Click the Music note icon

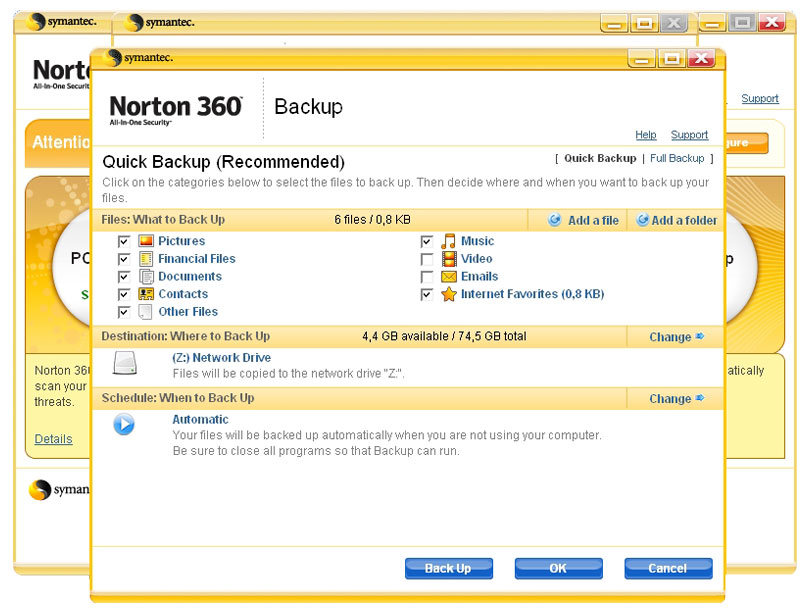(x=448, y=241)
